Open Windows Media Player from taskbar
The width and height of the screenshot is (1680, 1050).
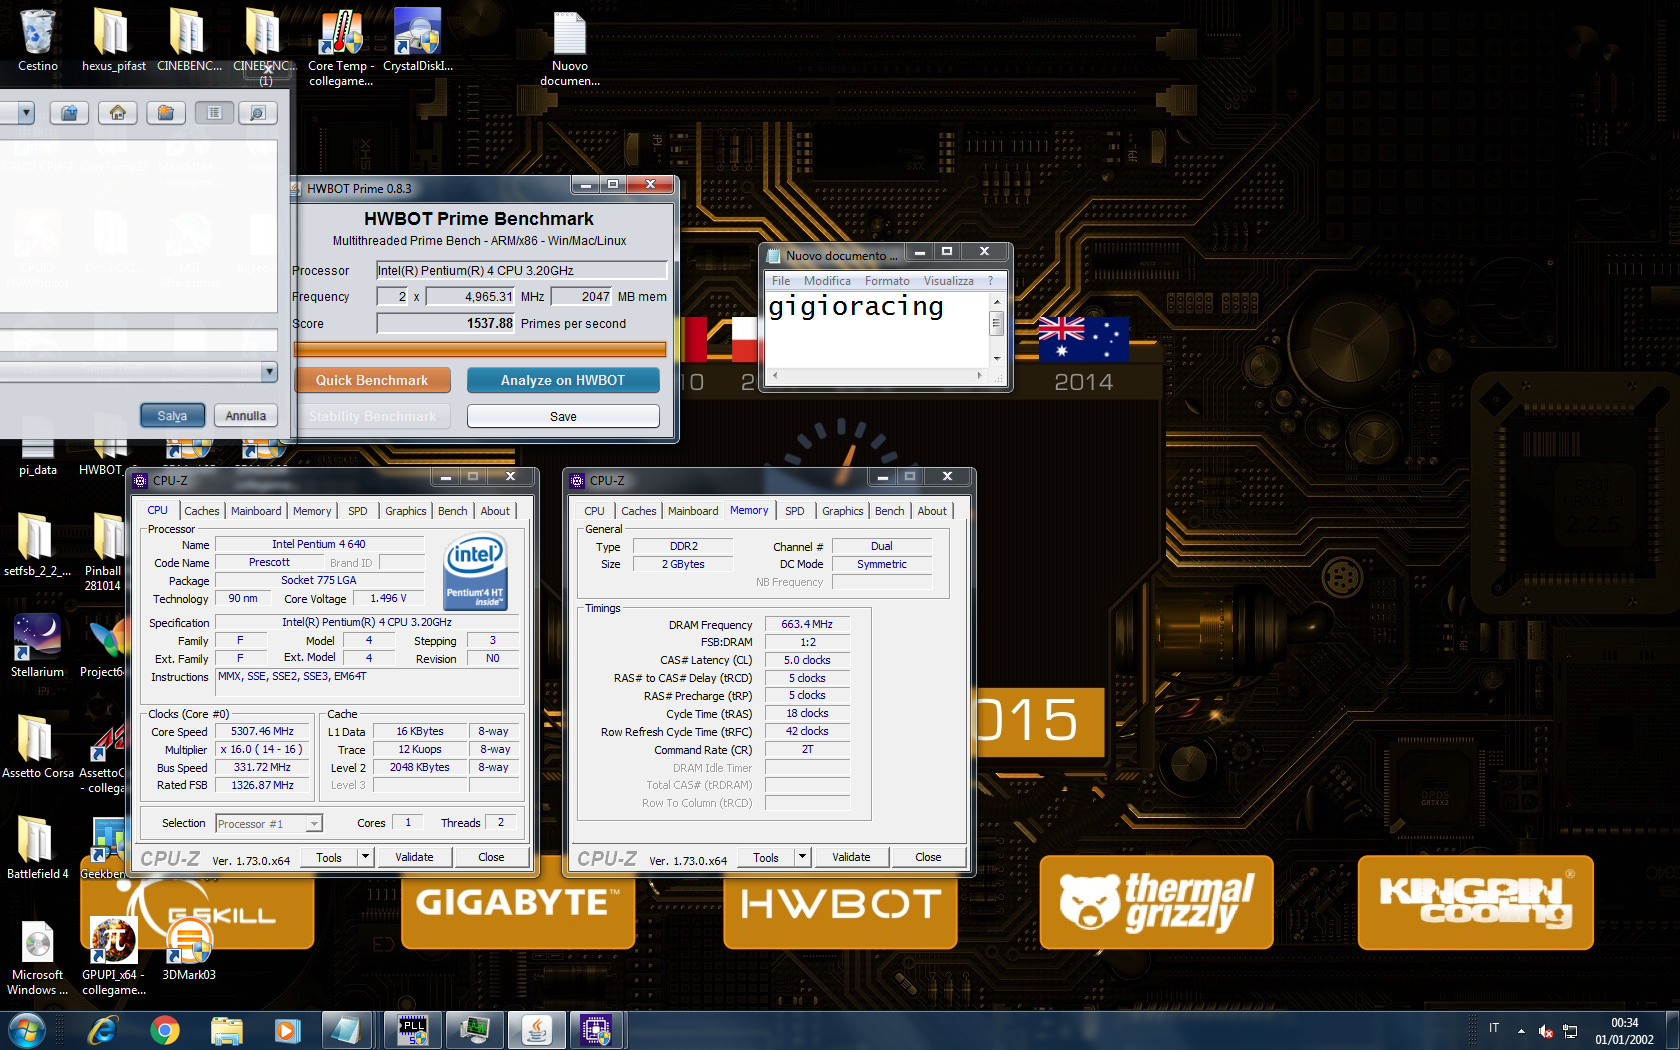pyautogui.click(x=288, y=1030)
